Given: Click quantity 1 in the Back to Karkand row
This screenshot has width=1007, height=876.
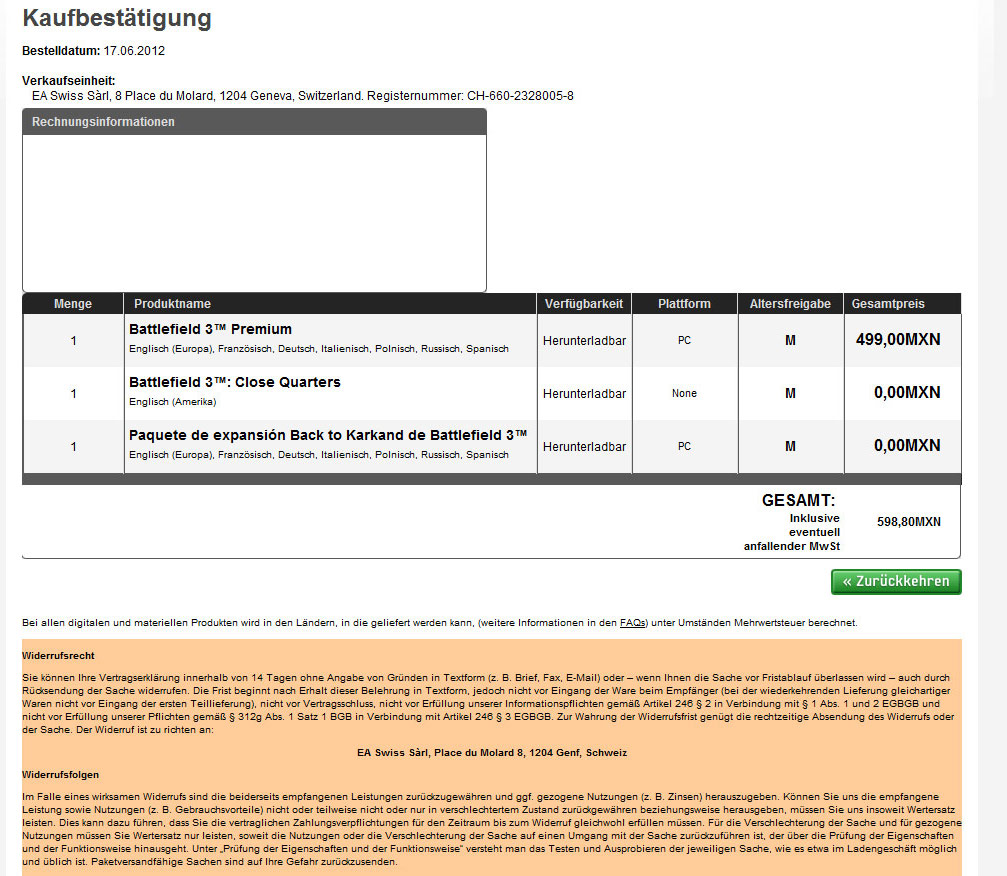Looking at the screenshot, I should click(73, 446).
